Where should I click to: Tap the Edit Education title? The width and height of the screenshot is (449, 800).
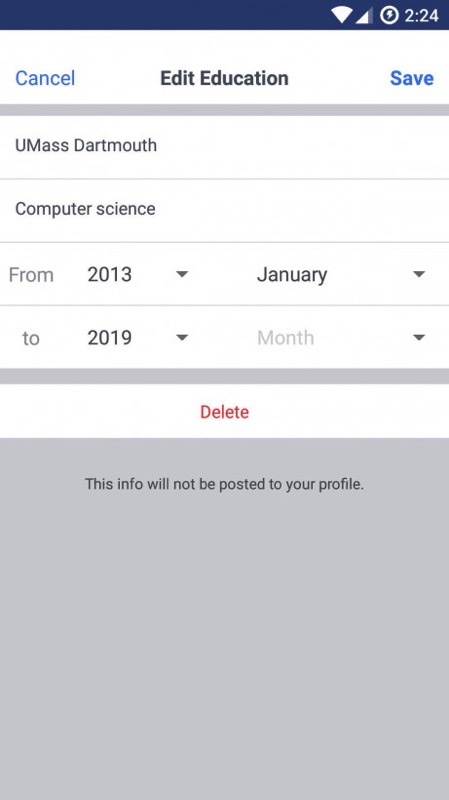pos(224,78)
